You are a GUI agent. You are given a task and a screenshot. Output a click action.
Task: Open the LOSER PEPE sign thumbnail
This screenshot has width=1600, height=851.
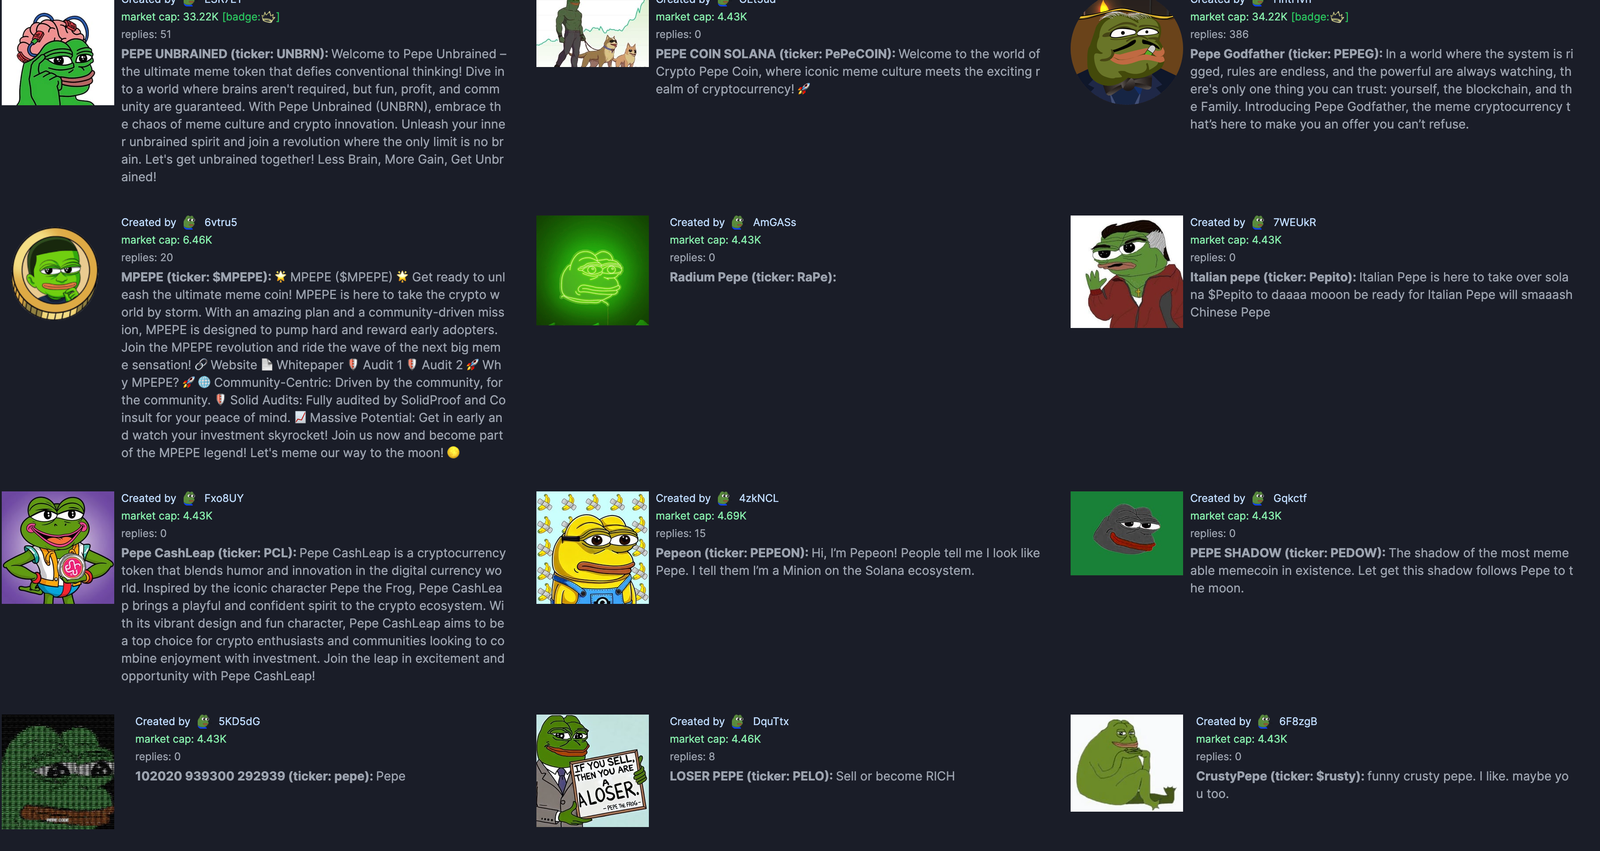592,770
